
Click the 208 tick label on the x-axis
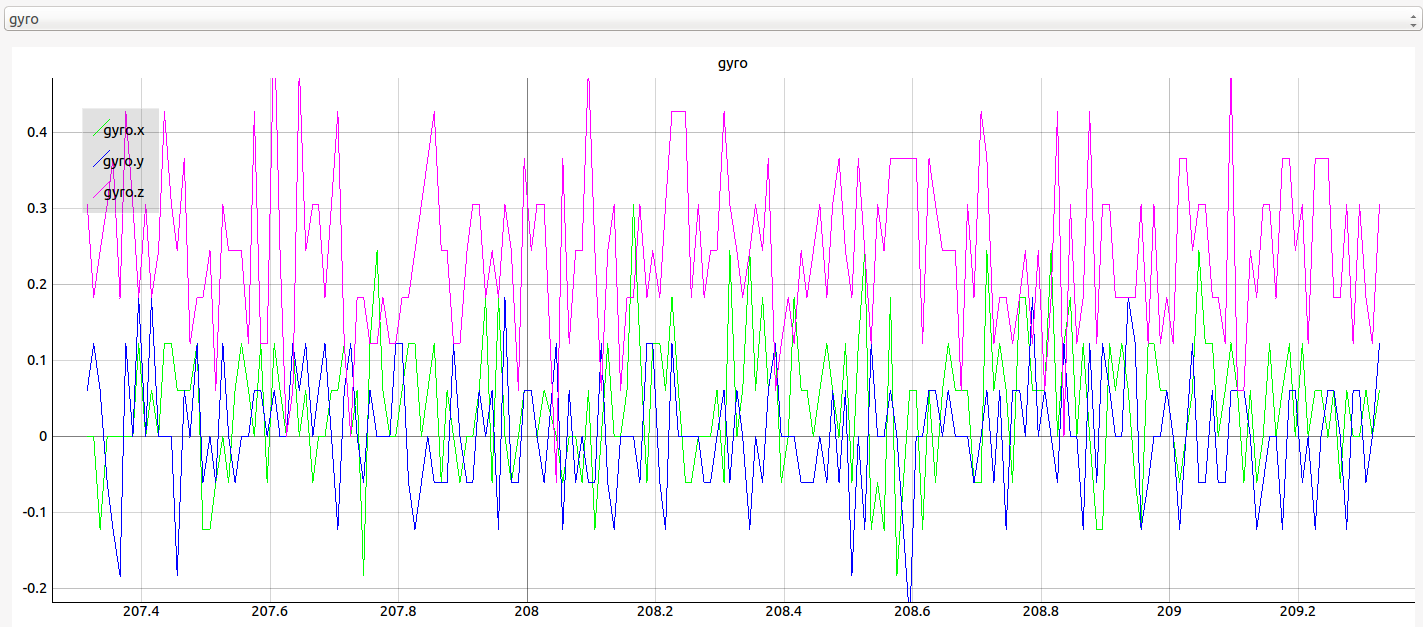(x=526, y=612)
